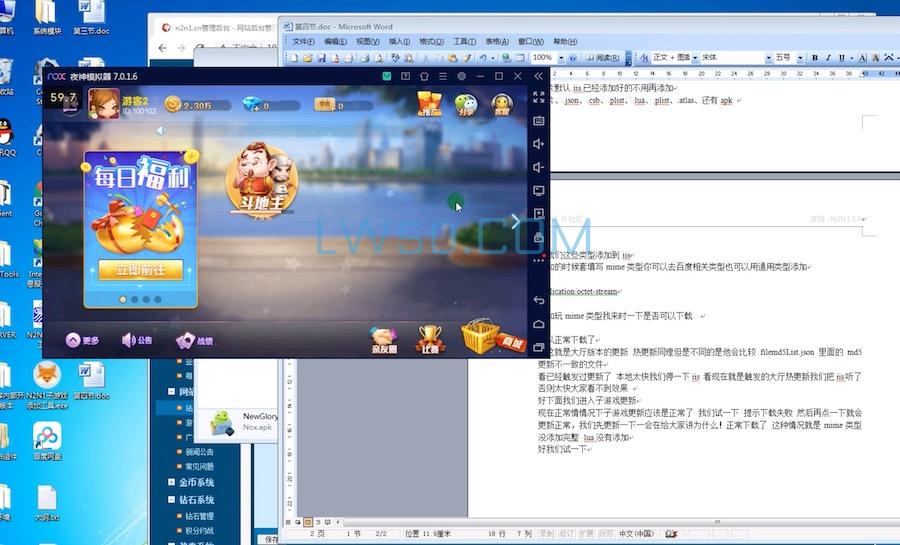This screenshot has height=545, width=900.
Task: Open the 客服 customer service icon
Action: 502,104
